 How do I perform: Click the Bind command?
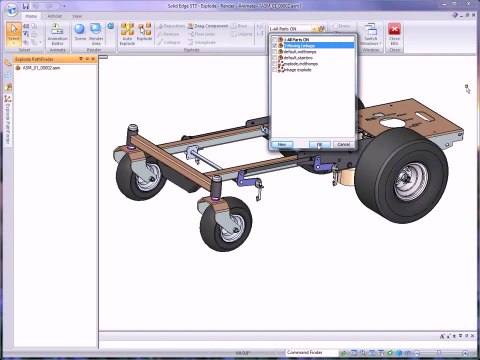click(x=239, y=26)
